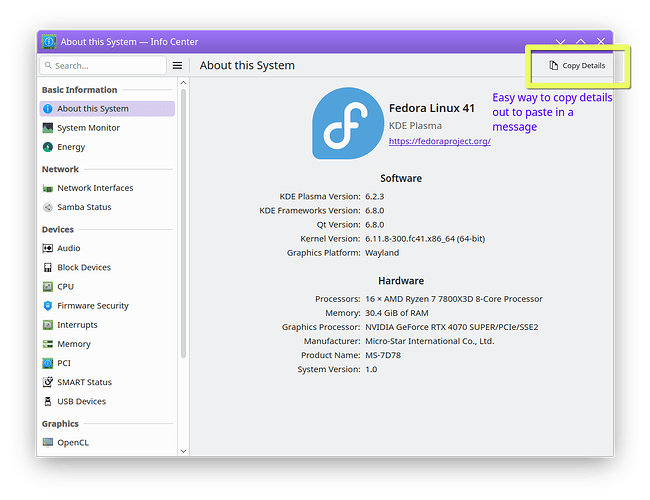The image size is (650, 500).
Task: Maximize the Info Center window
Action: (581, 42)
